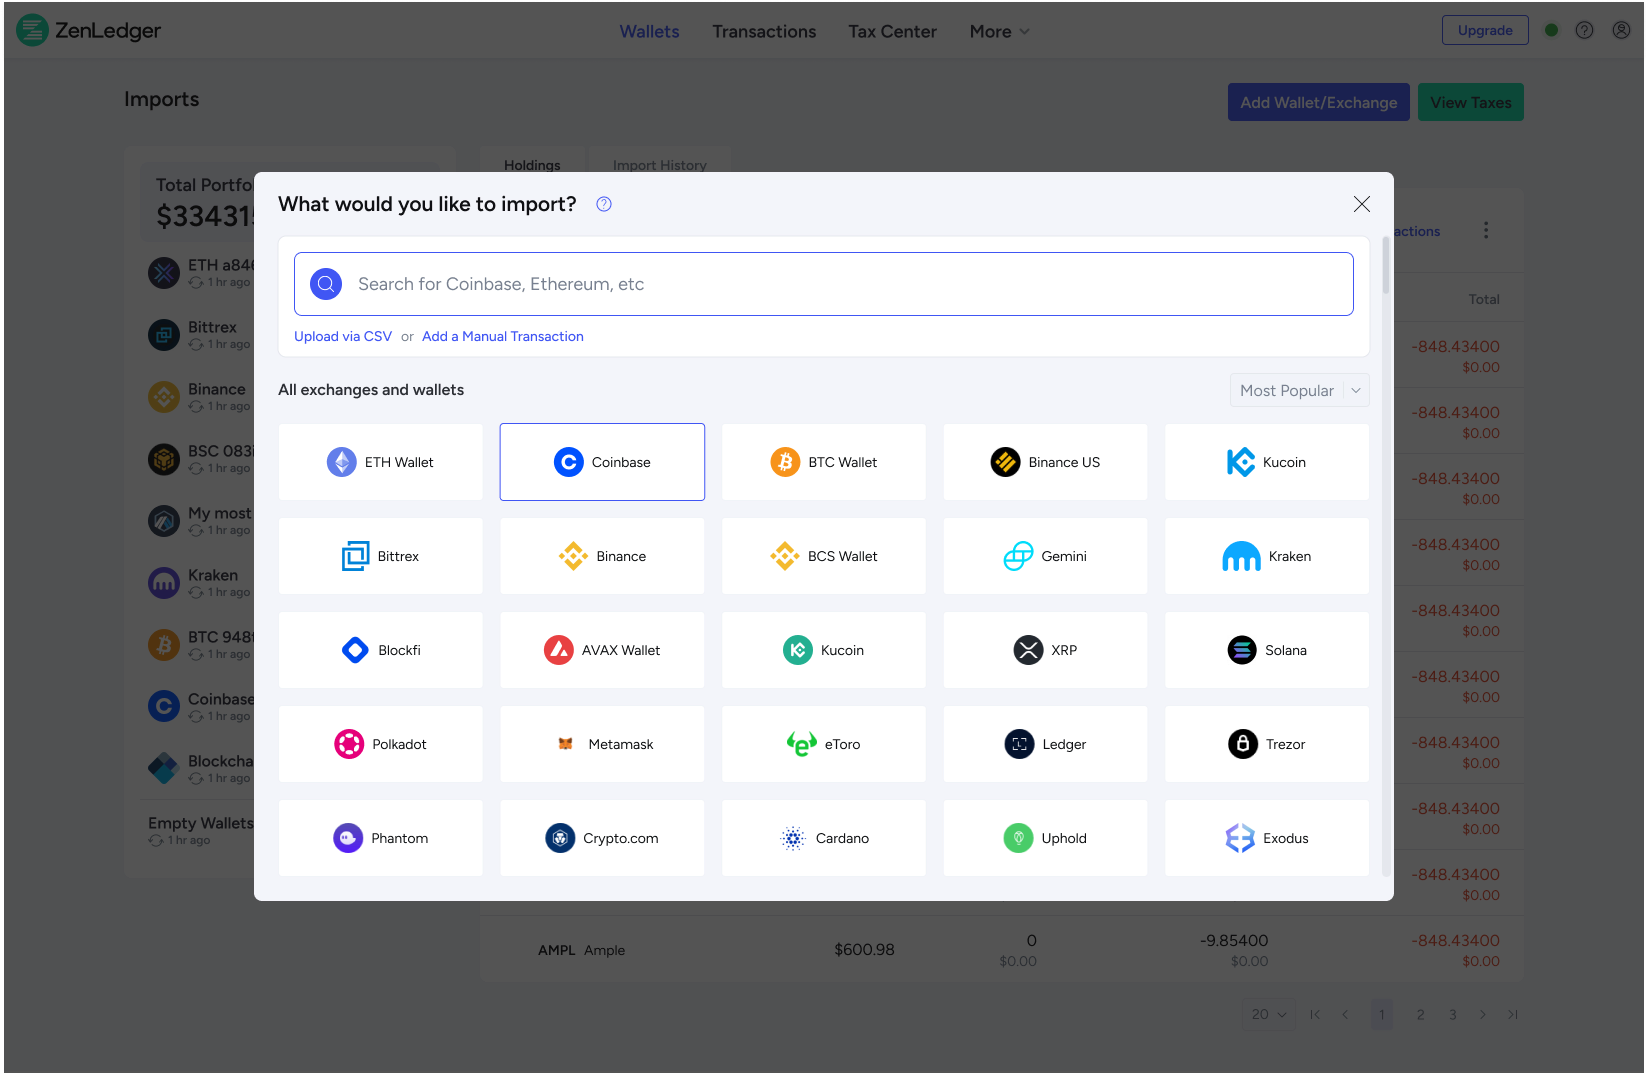This screenshot has width=1648, height=1073.
Task: Close the import dialog
Action: click(1361, 204)
